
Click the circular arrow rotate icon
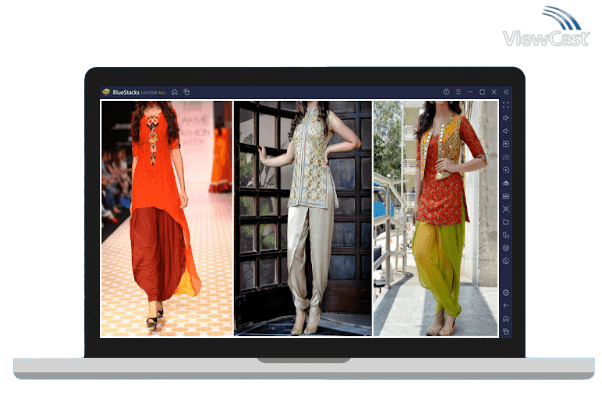pos(506,261)
